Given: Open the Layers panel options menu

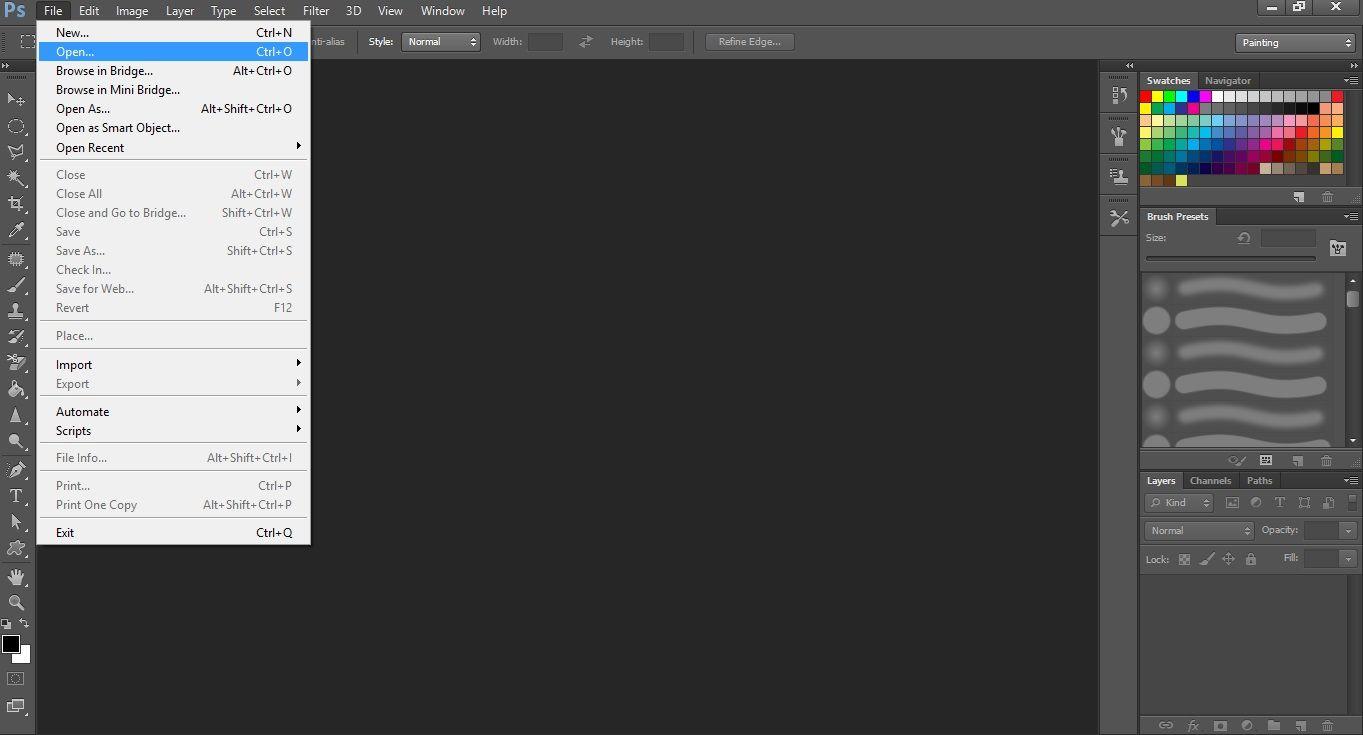Looking at the screenshot, I should [x=1351, y=481].
